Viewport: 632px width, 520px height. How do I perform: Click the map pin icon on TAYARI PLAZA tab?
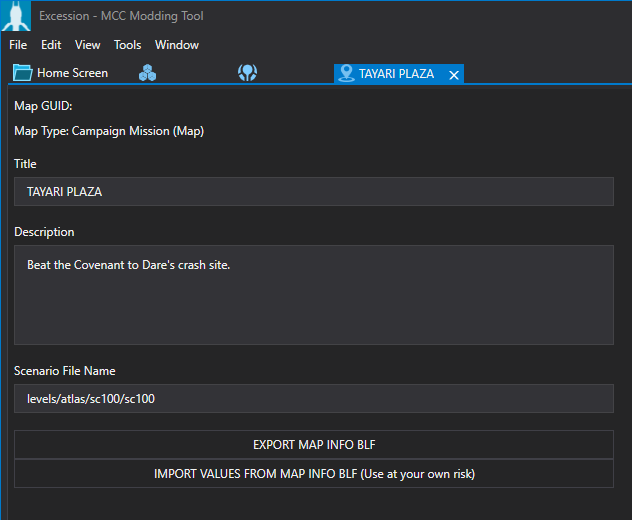346,73
